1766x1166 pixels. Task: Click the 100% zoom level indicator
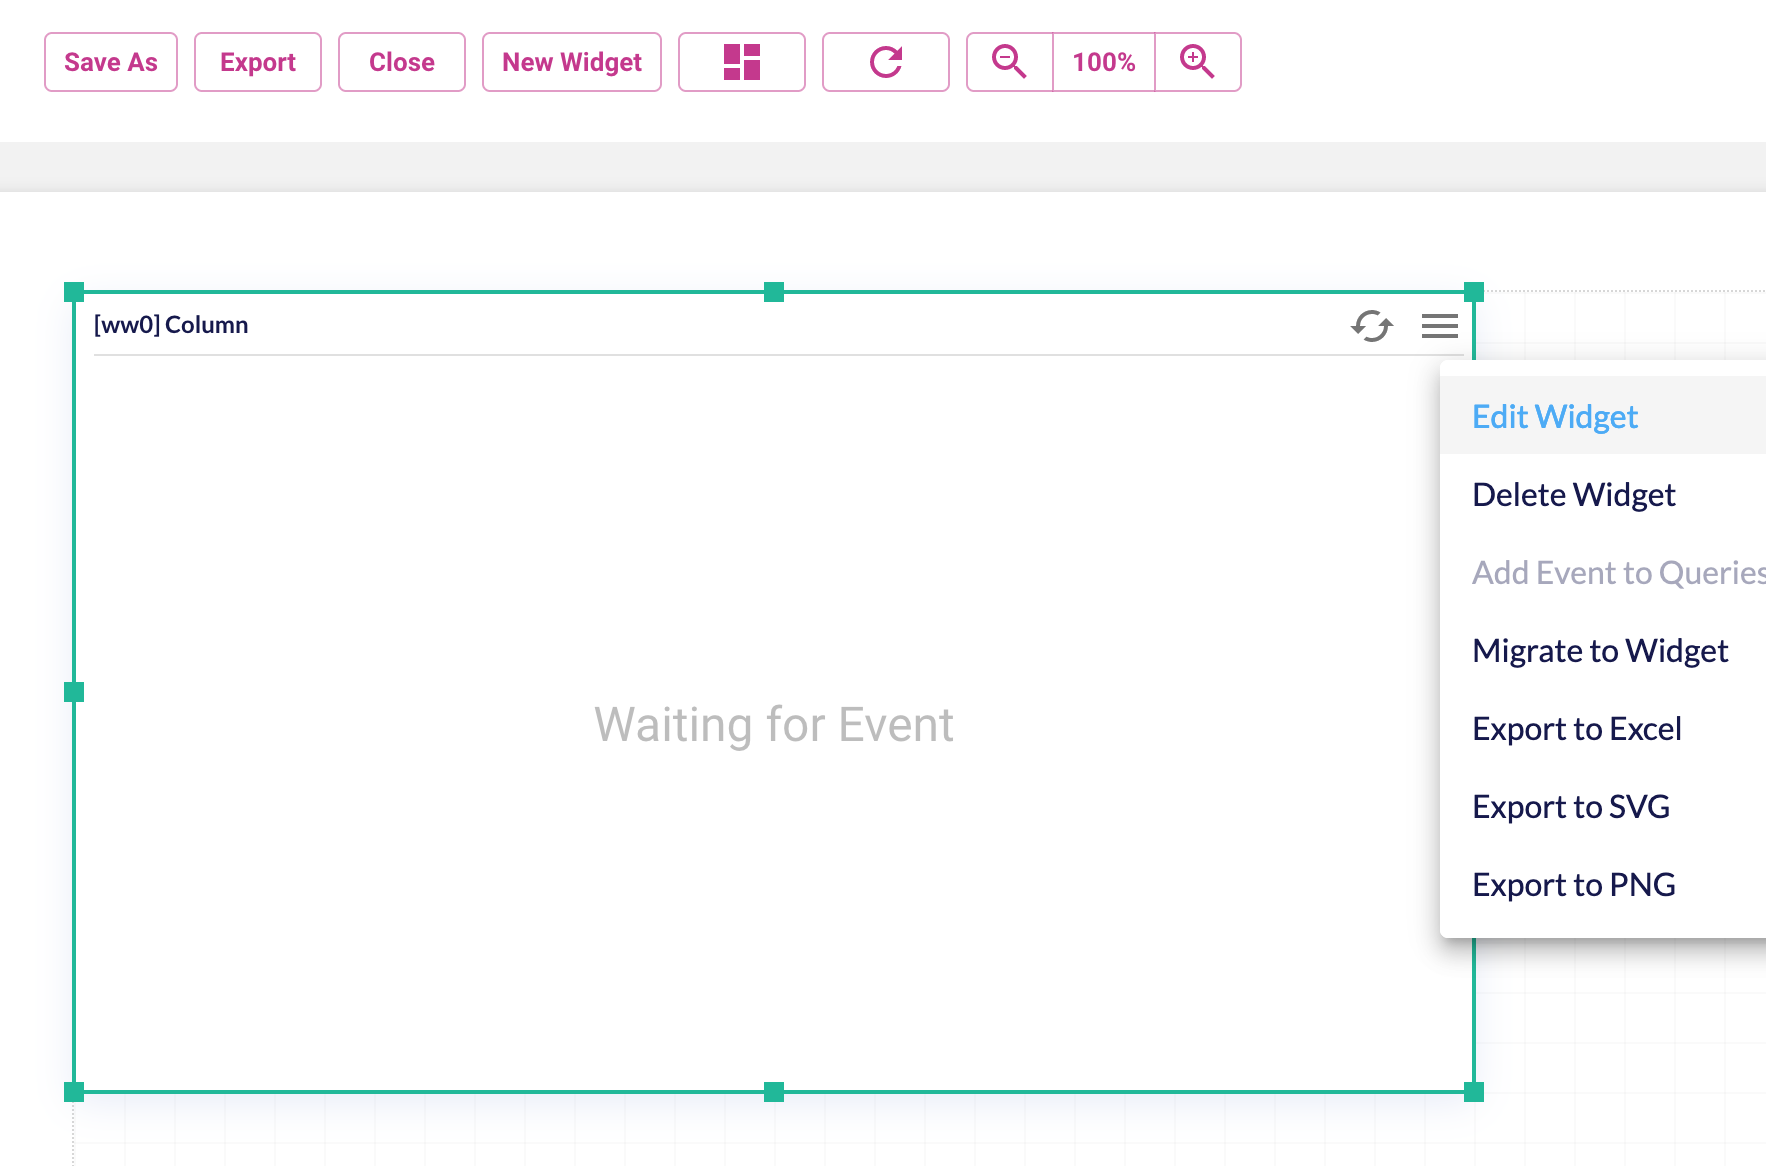[x=1103, y=62]
